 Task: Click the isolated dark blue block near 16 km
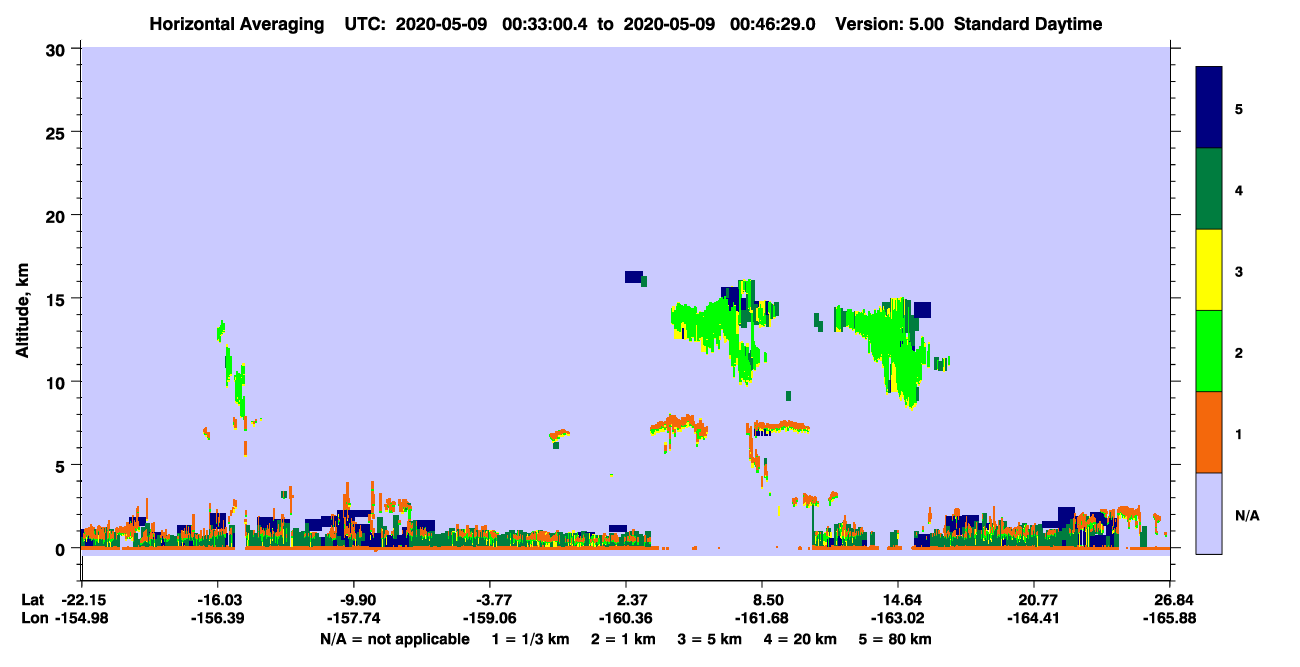pyautogui.click(x=634, y=277)
